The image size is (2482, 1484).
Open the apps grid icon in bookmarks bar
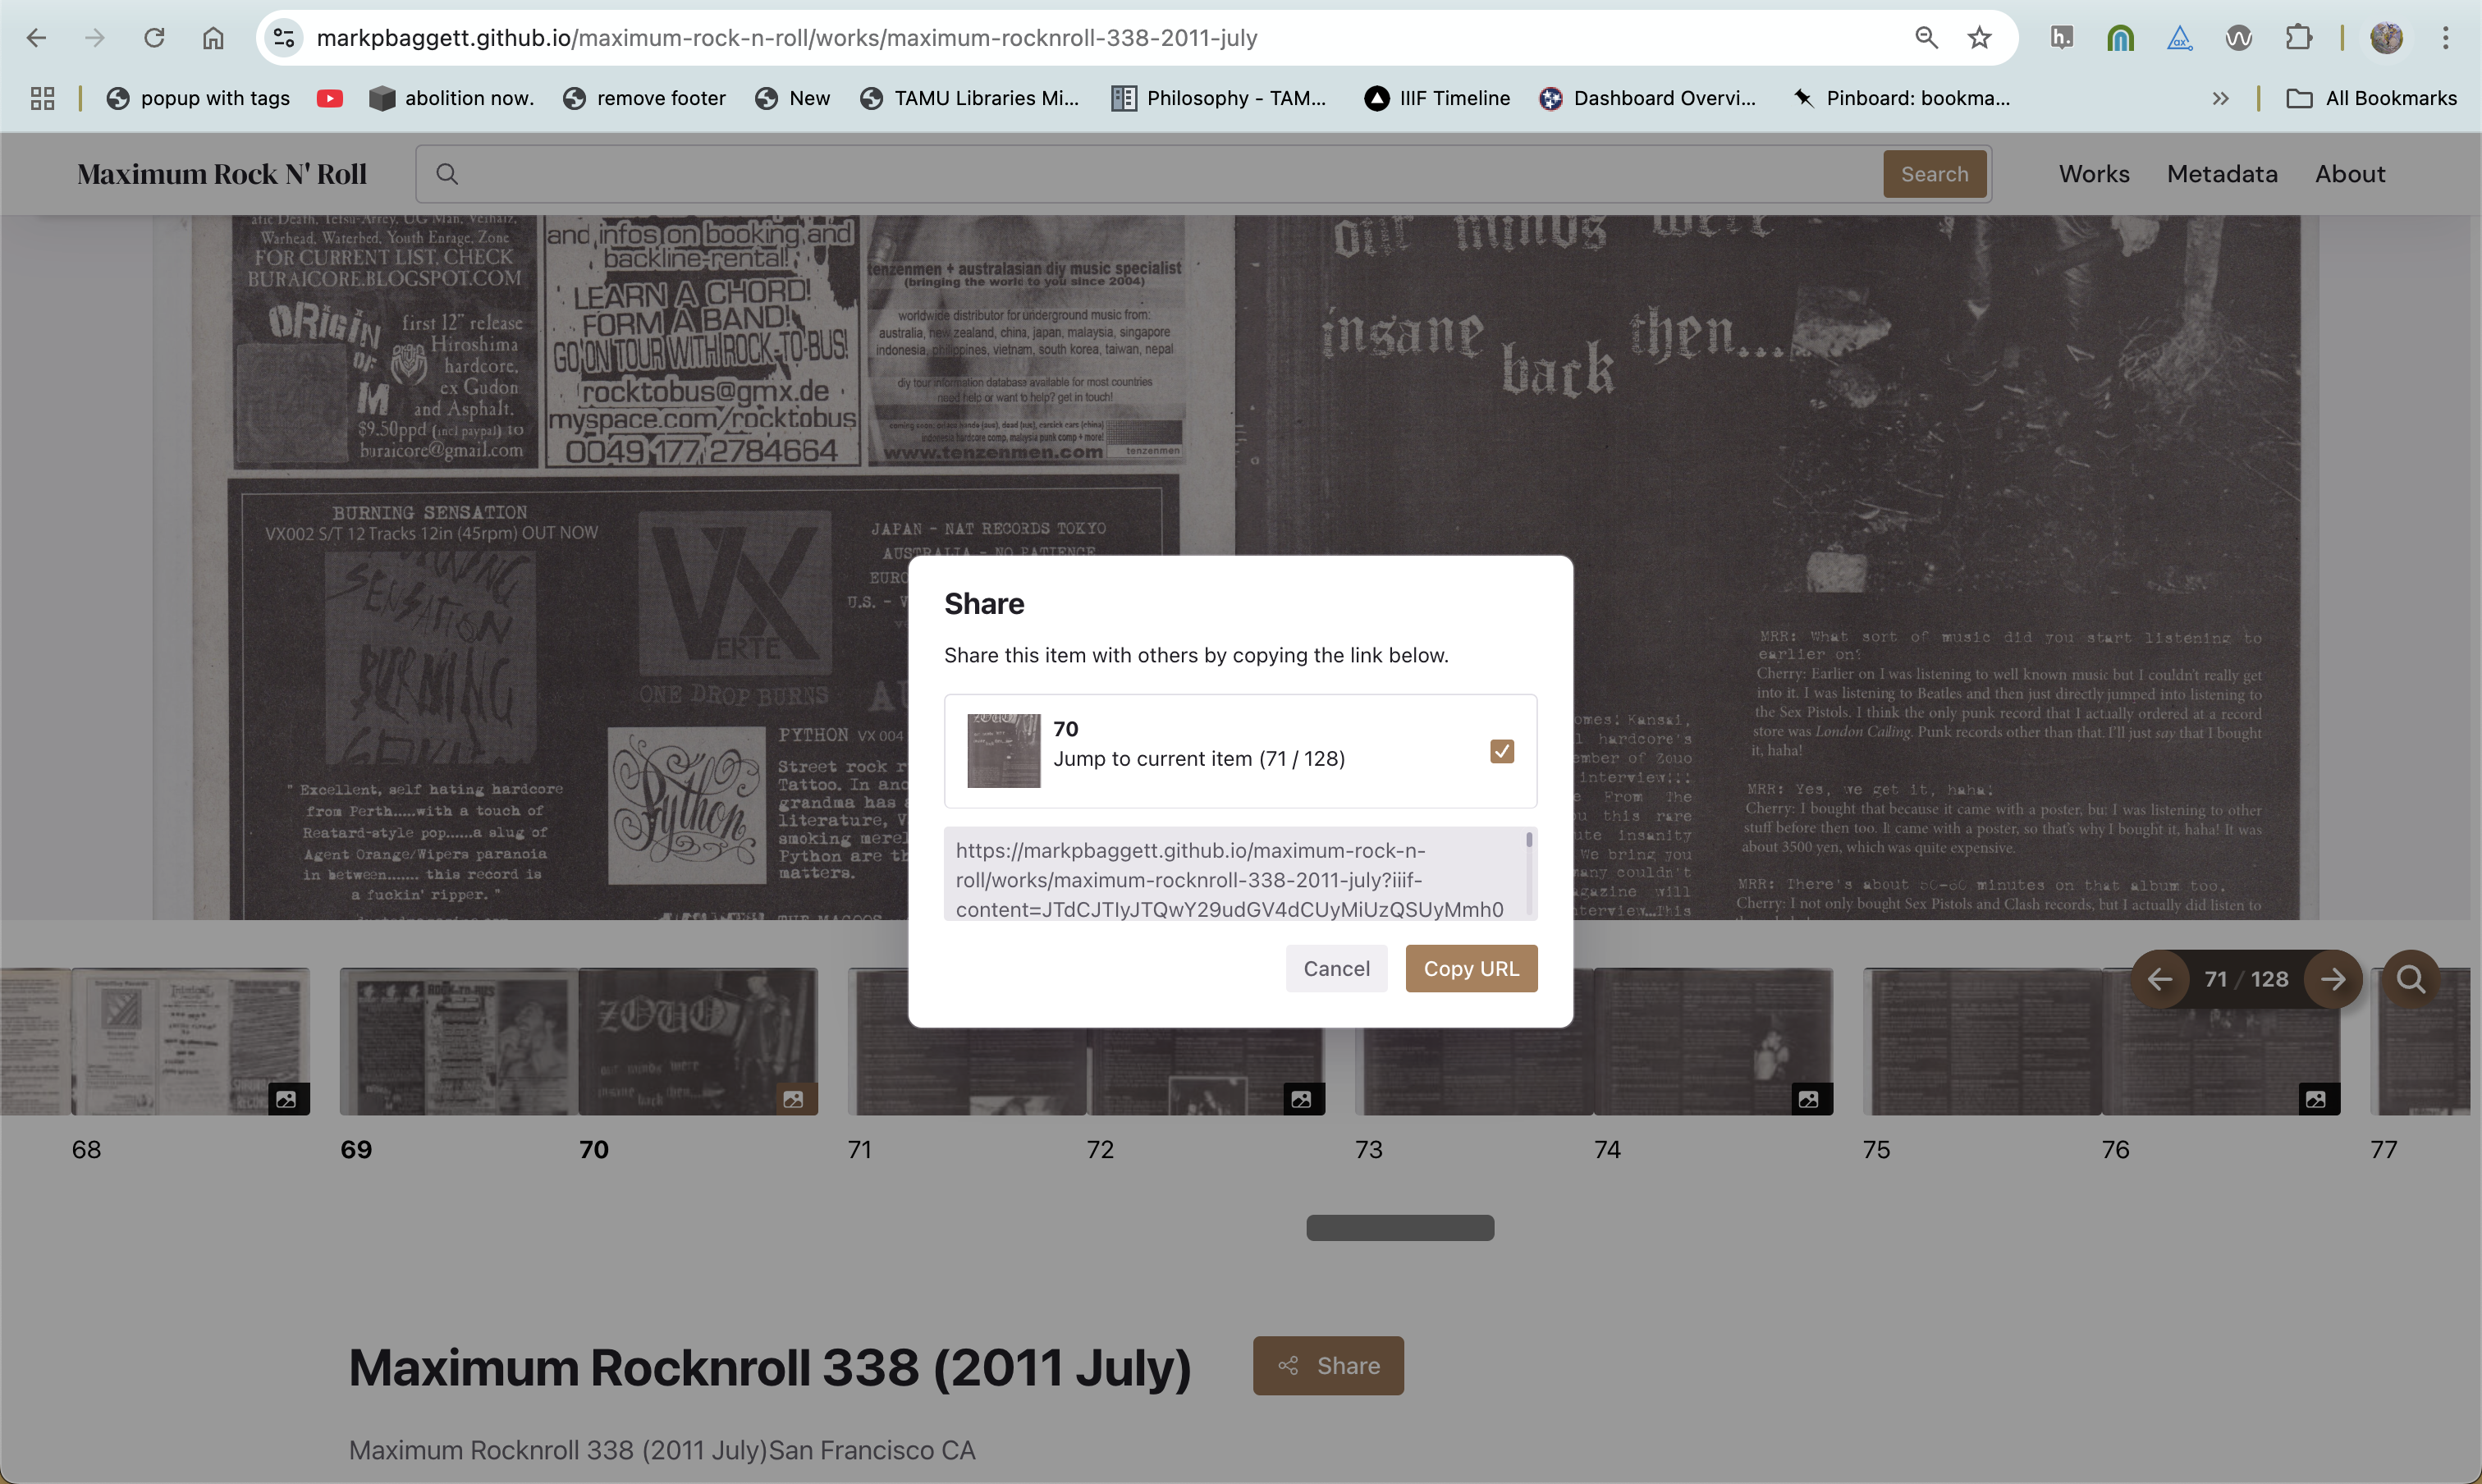(42, 98)
